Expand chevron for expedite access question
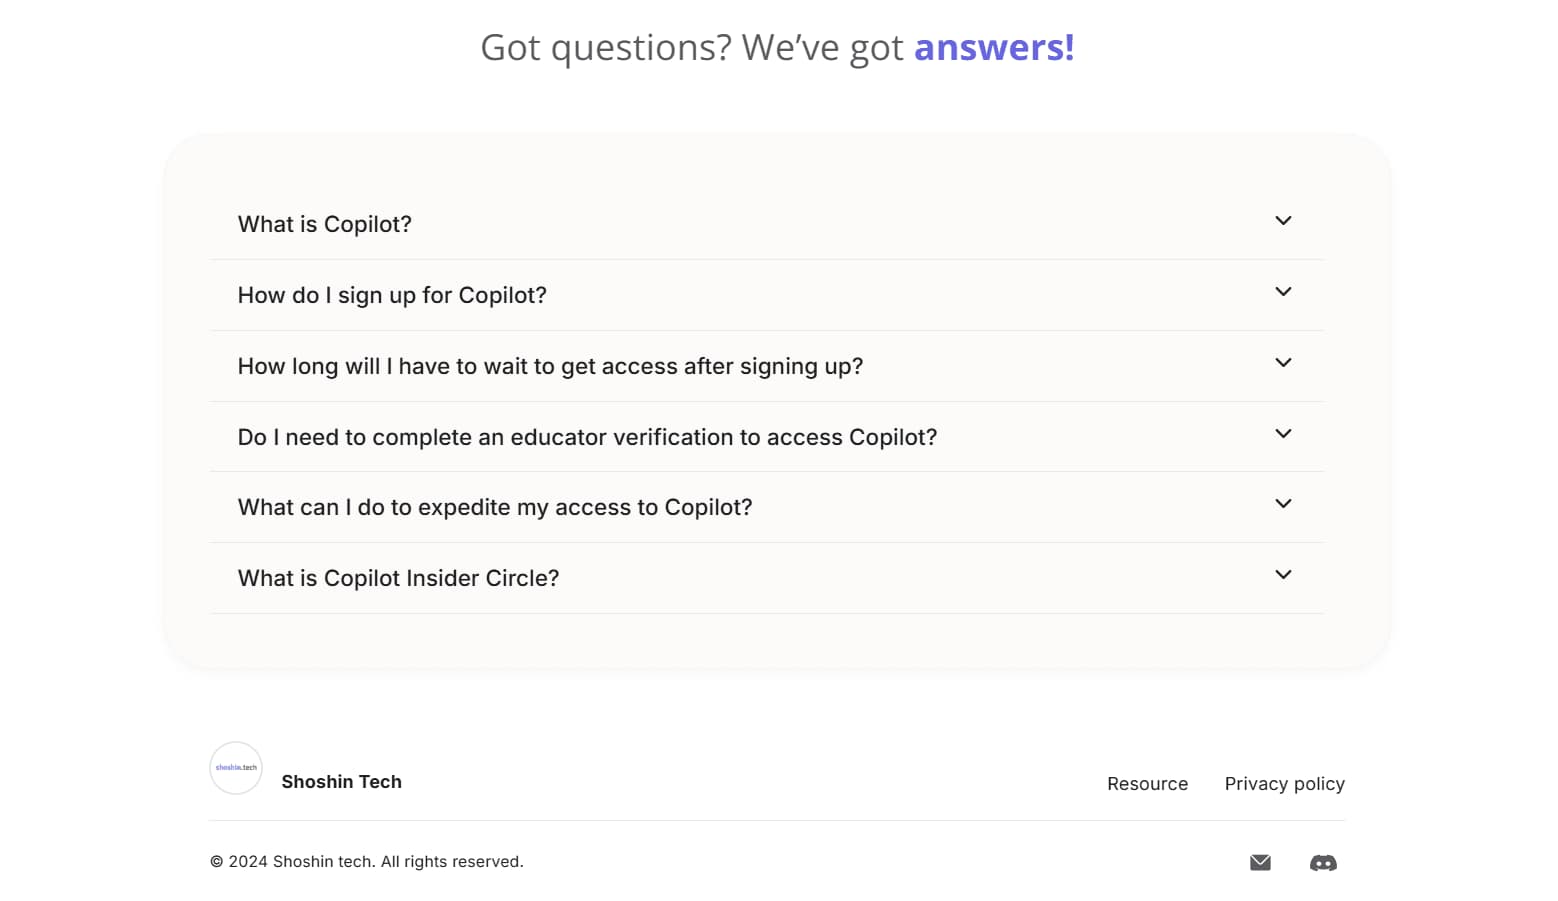Viewport: 1558px width, 901px height. [1283, 504]
